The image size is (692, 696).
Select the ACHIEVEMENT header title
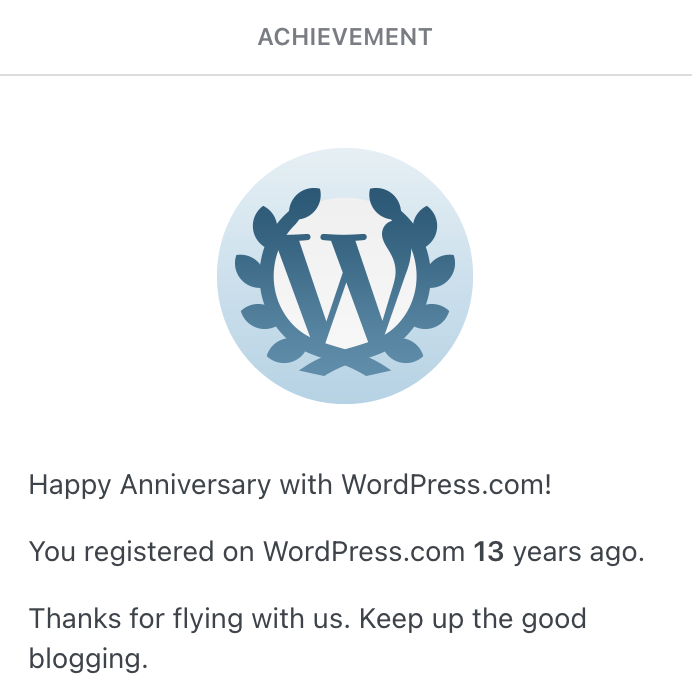(x=345, y=38)
